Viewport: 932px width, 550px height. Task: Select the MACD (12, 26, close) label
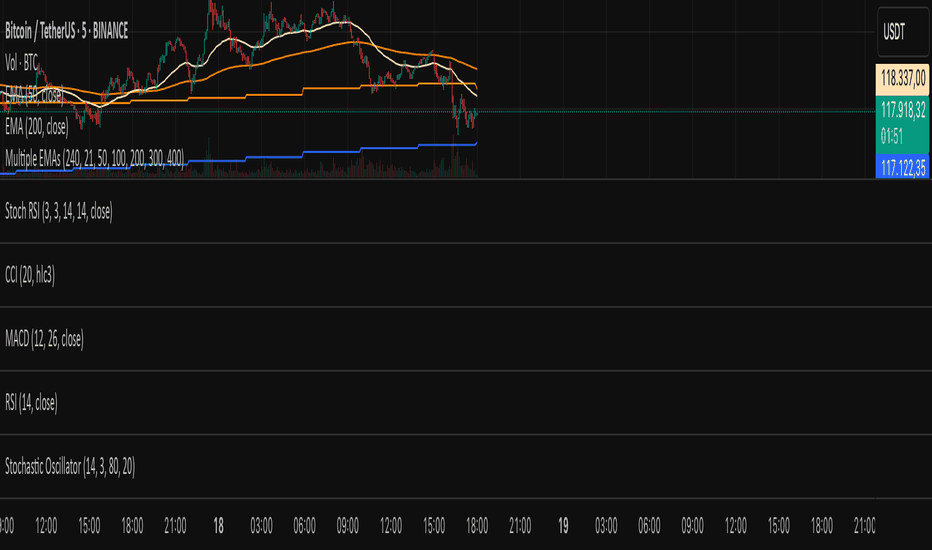[45, 339]
